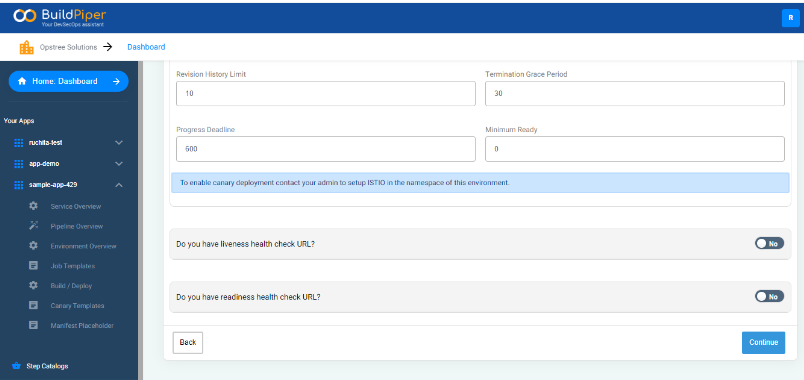The height and width of the screenshot is (380, 804).
Task: Click the Back button
Action: (188, 343)
